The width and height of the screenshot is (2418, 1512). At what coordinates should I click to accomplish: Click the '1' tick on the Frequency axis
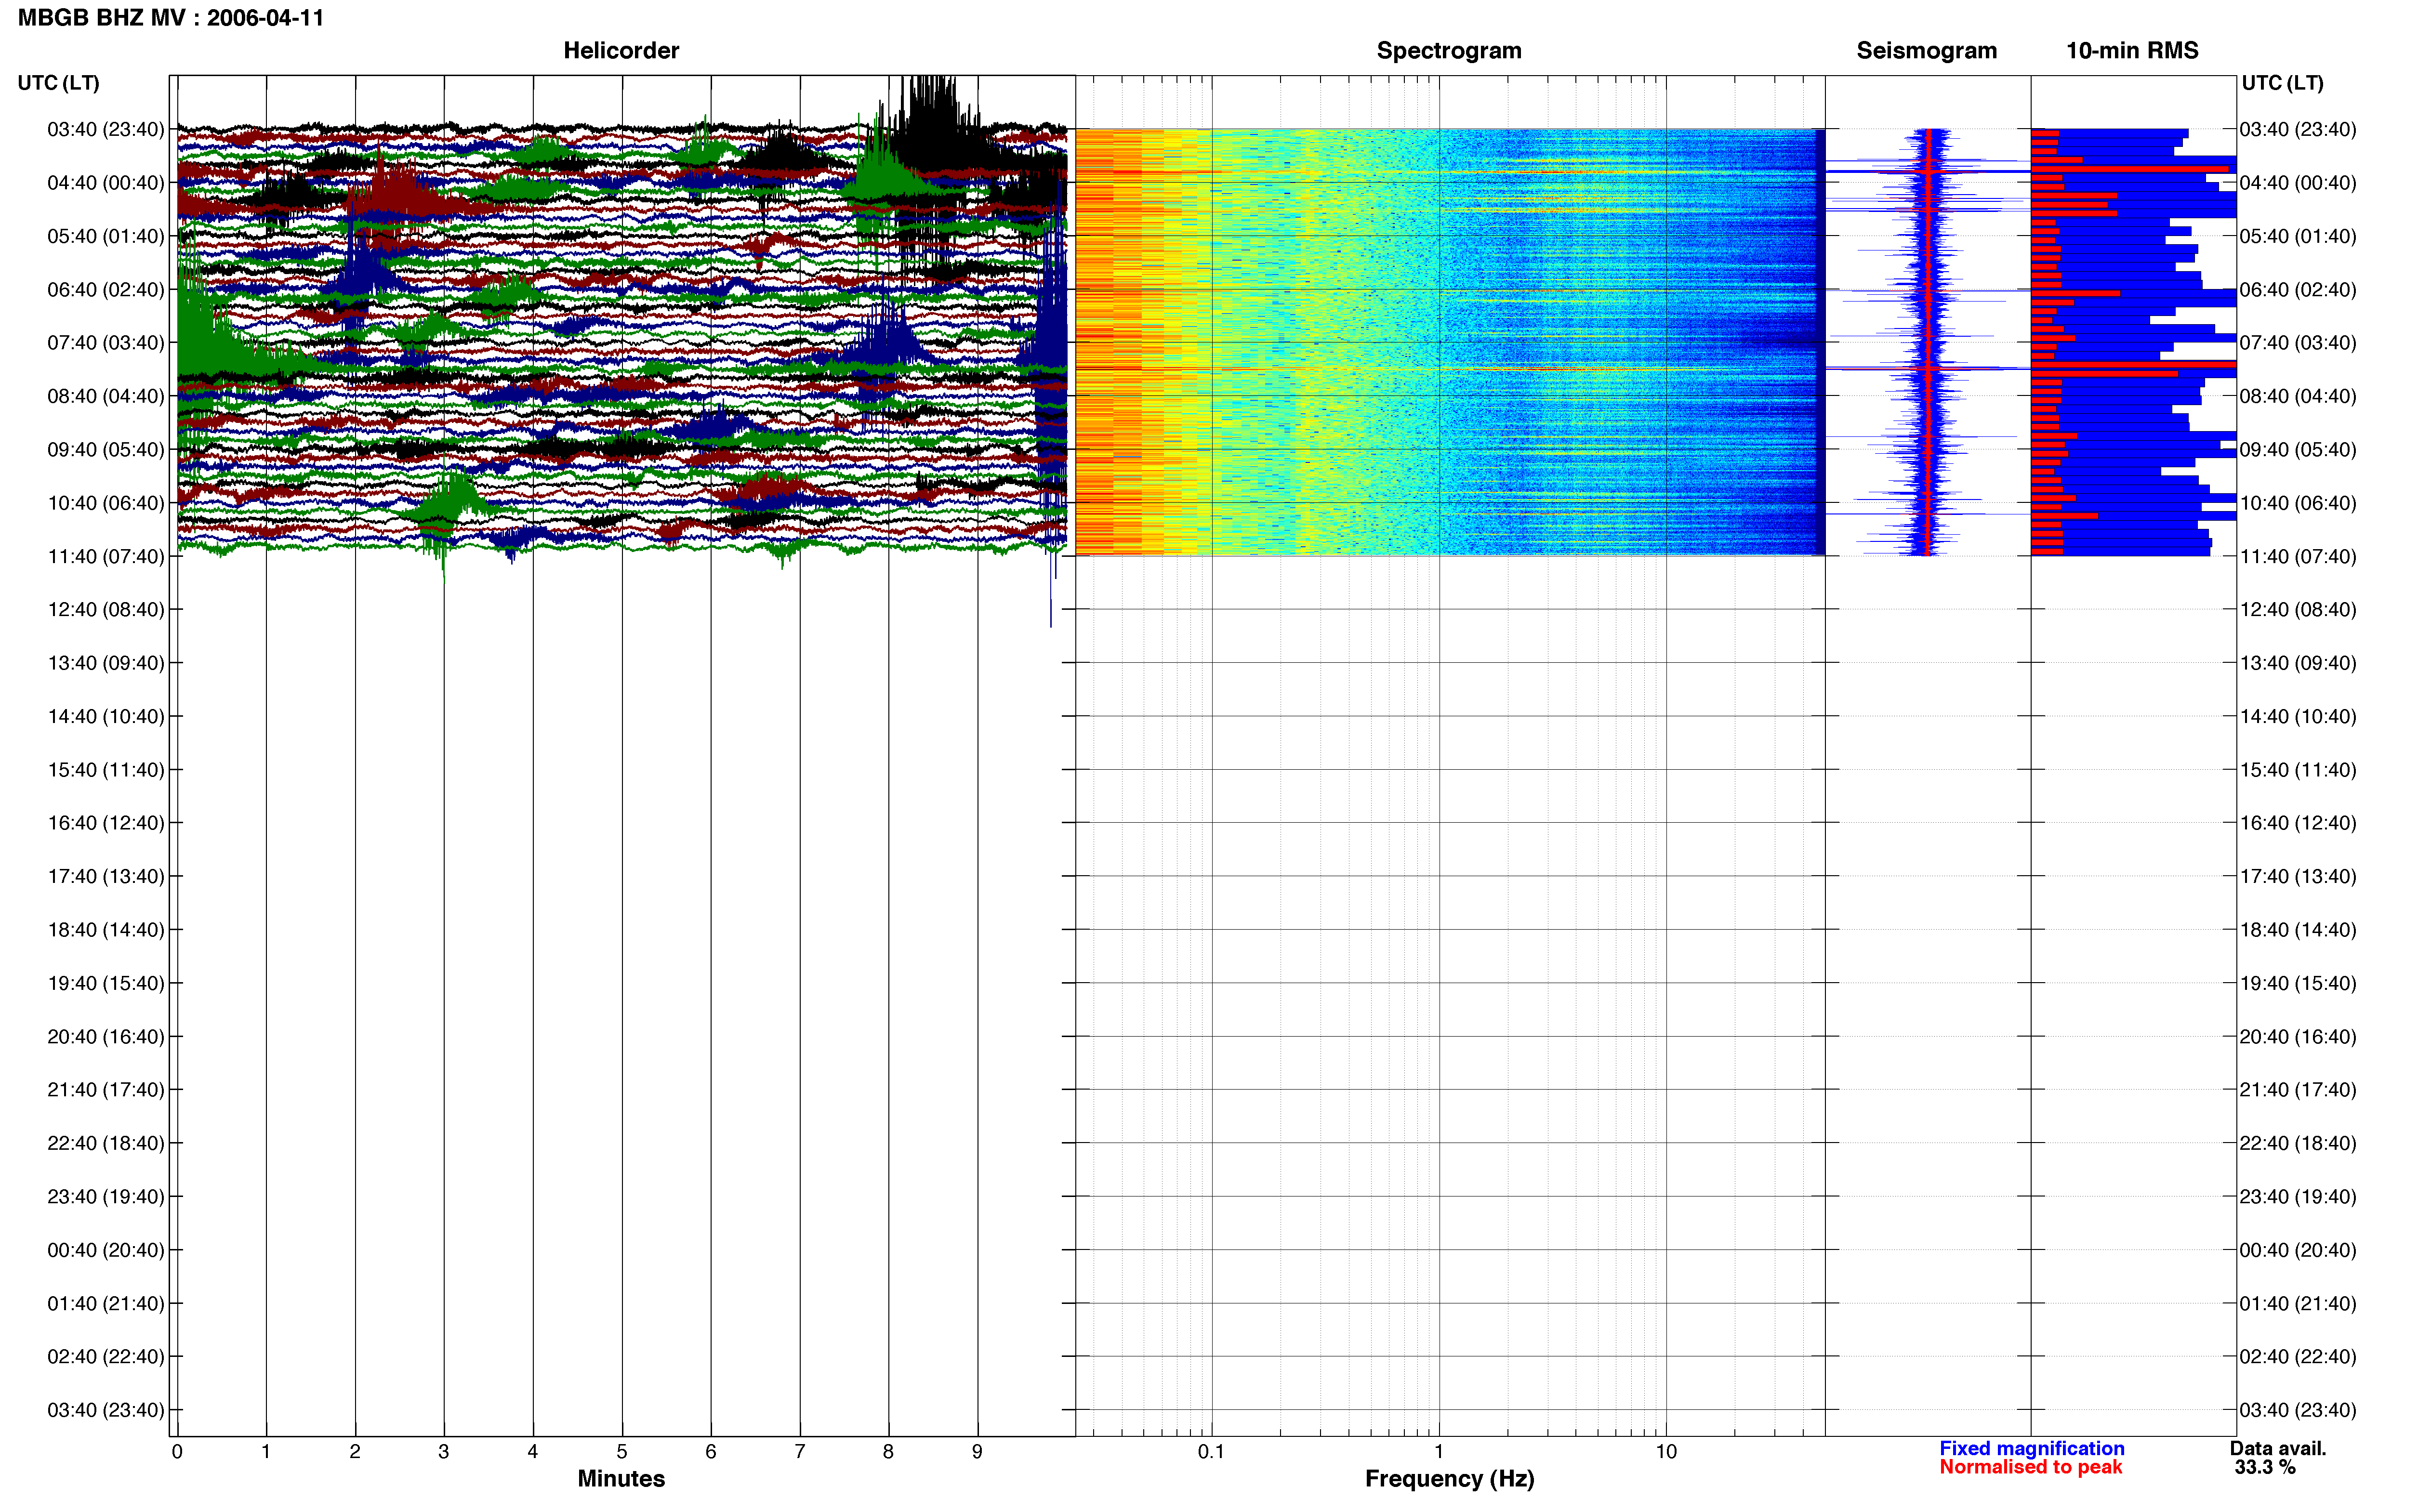[x=1439, y=1452]
